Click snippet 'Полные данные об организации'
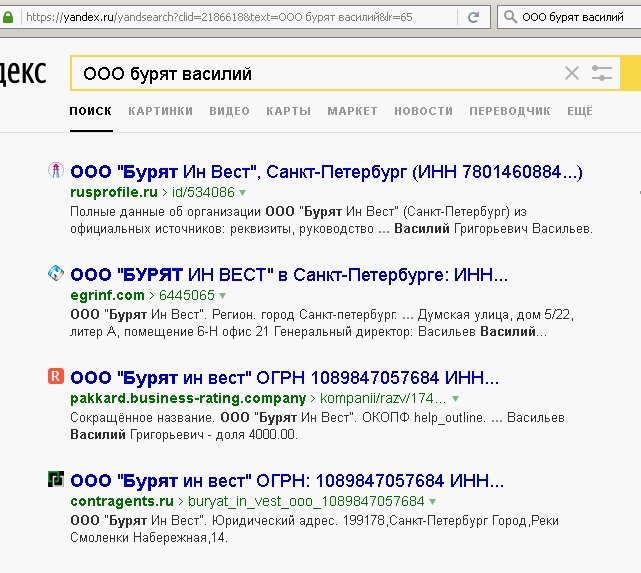641x573 pixels. click(165, 212)
